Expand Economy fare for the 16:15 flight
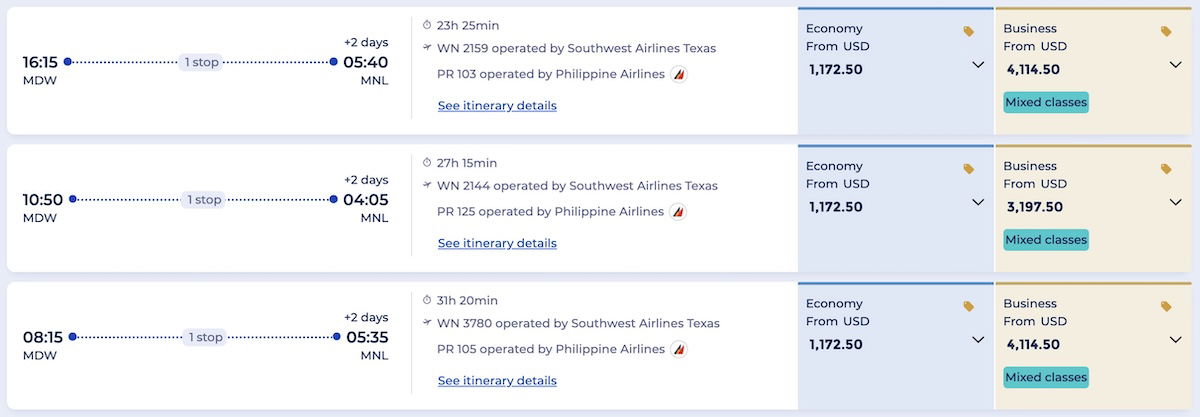The height and width of the screenshot is (417, 1200). point(978,65)
